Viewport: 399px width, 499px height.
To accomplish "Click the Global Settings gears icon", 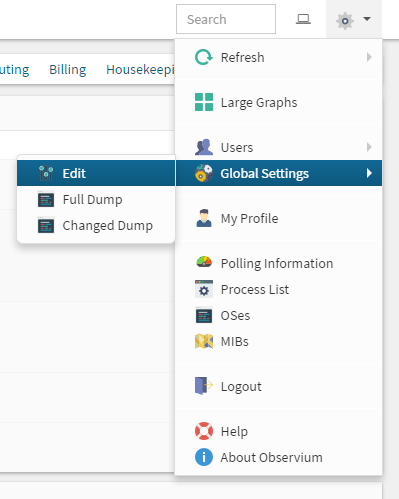I will (204, 173).
